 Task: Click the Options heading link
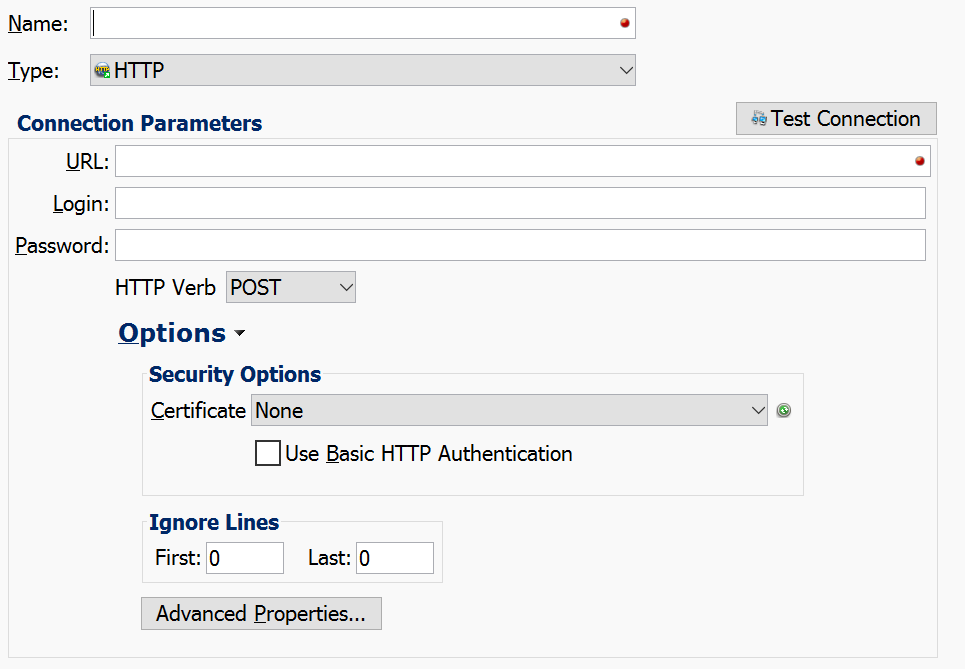click(172, 332)
